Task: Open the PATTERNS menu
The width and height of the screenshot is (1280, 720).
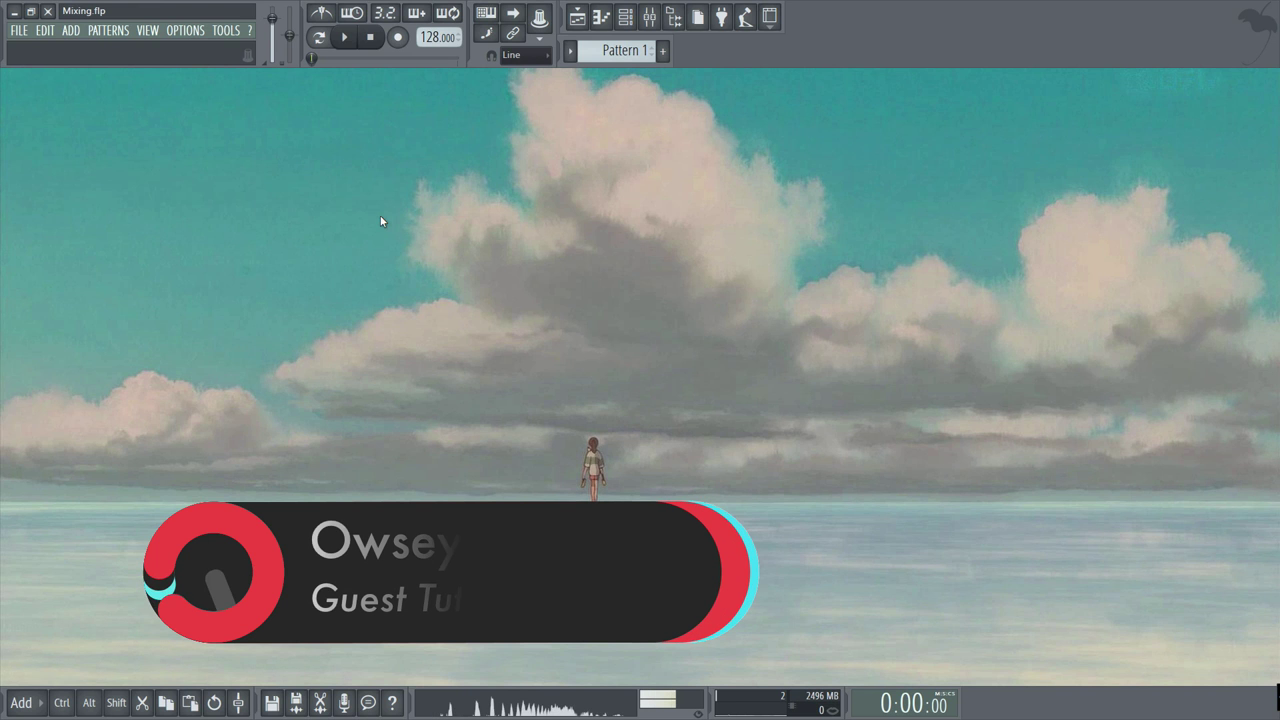Action: tap(108, 31)
